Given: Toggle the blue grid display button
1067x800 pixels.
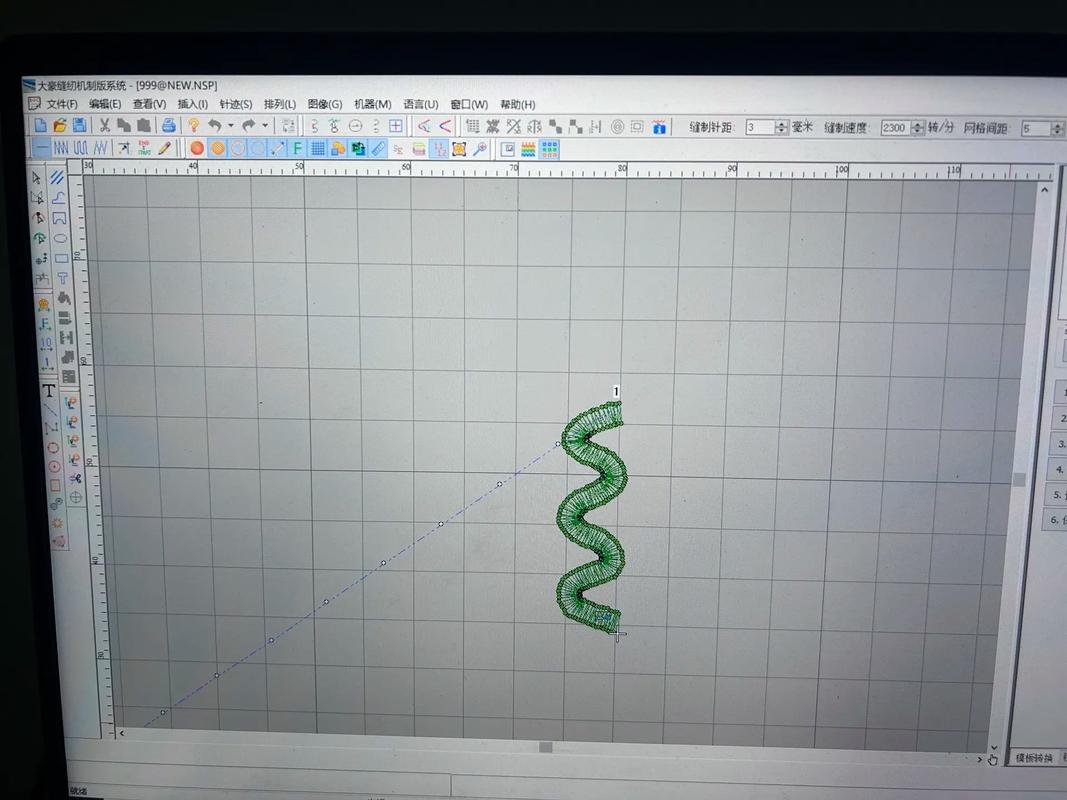Looking at the screenshot, I should 317,148.
